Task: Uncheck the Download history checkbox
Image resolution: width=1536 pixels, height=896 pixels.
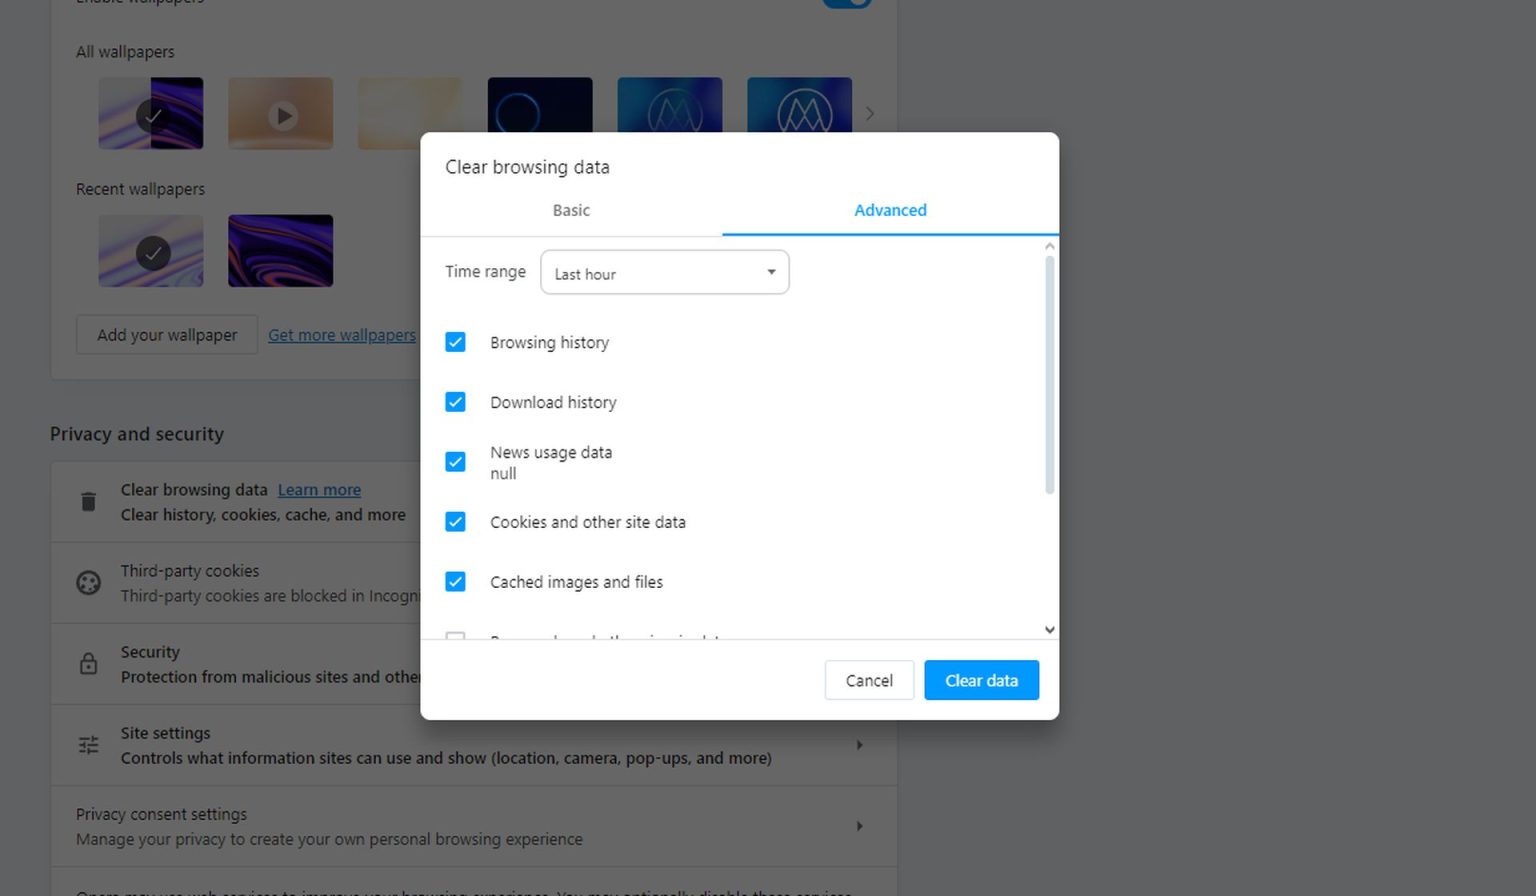Action: (455, 402)
